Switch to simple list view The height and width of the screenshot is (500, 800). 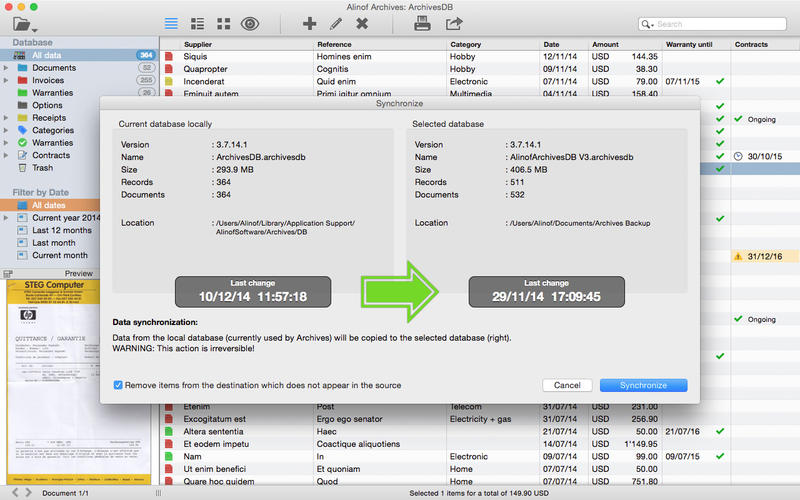point(171,23)
